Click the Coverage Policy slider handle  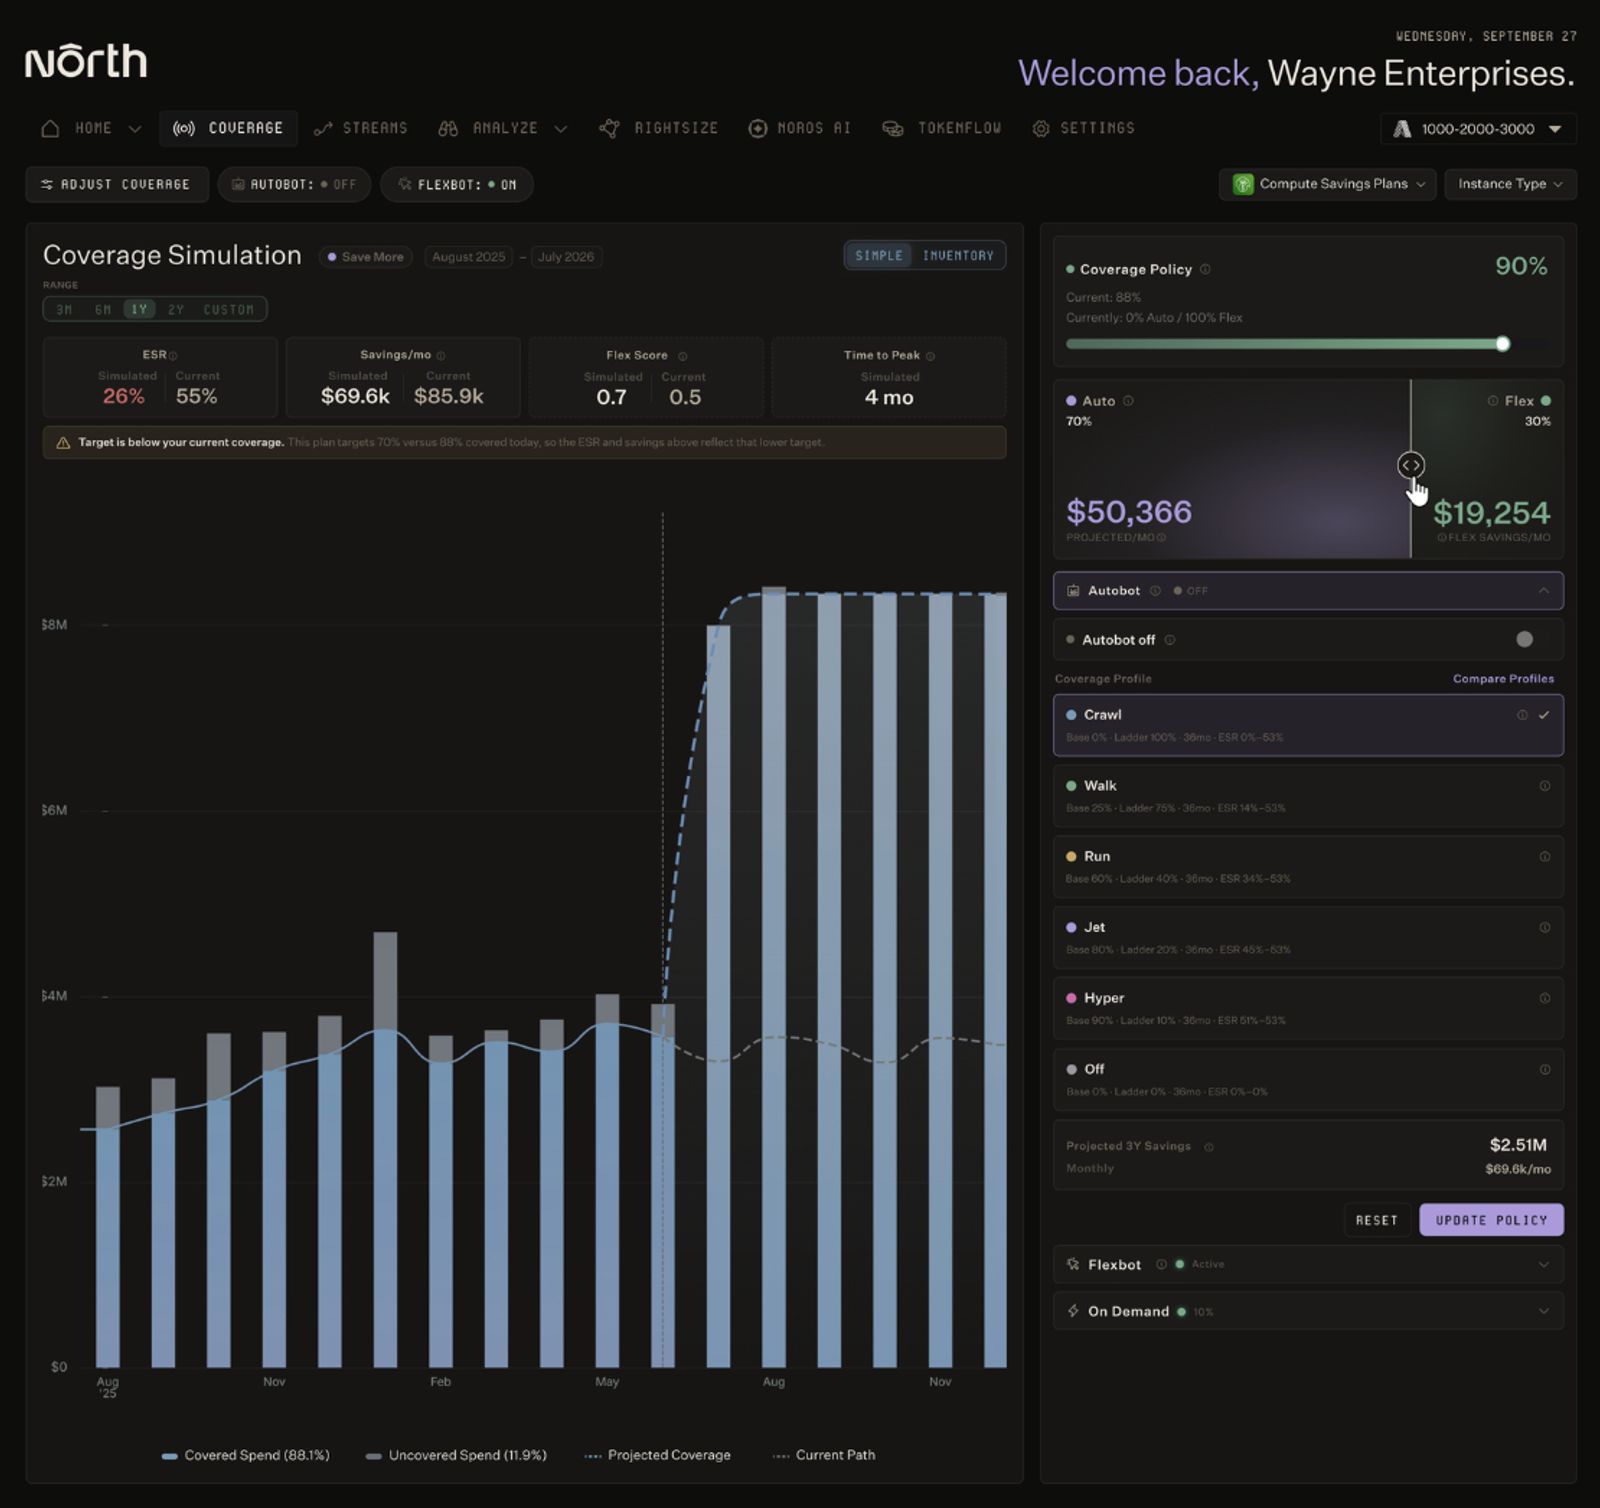pyautogui.click(x=1502, y=344)
